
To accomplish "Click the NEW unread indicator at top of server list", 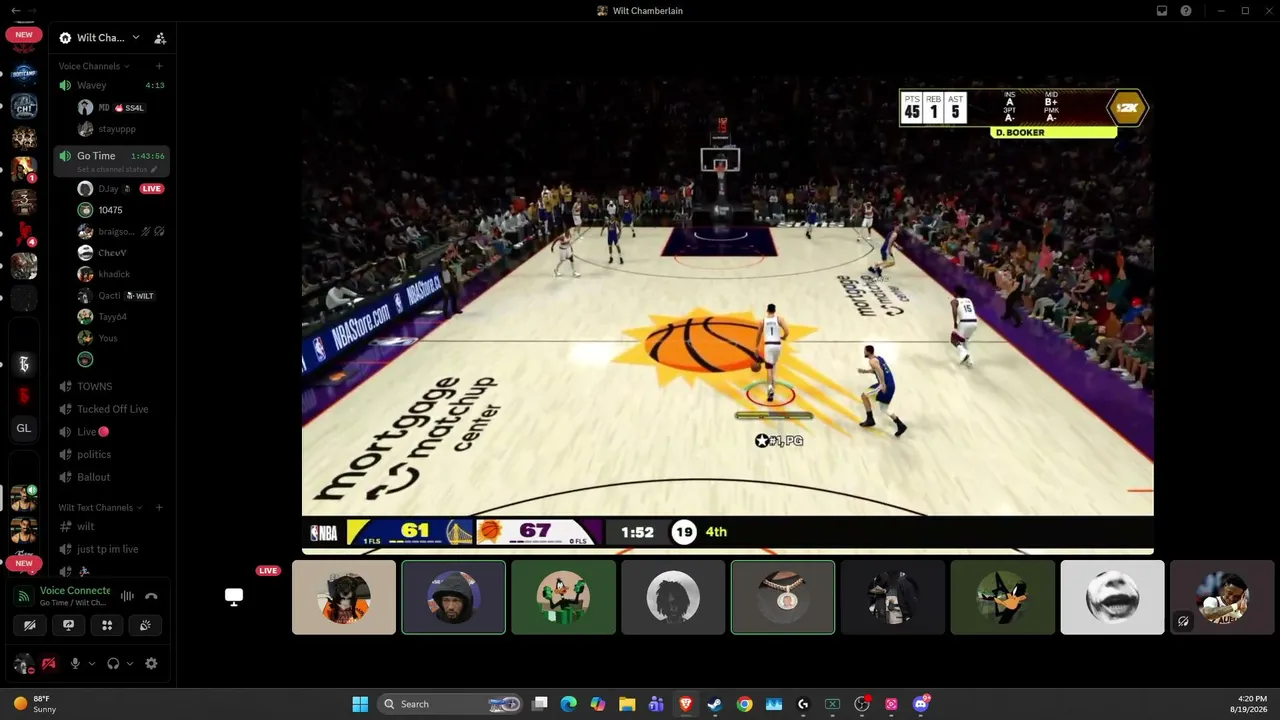I will 24,34.
